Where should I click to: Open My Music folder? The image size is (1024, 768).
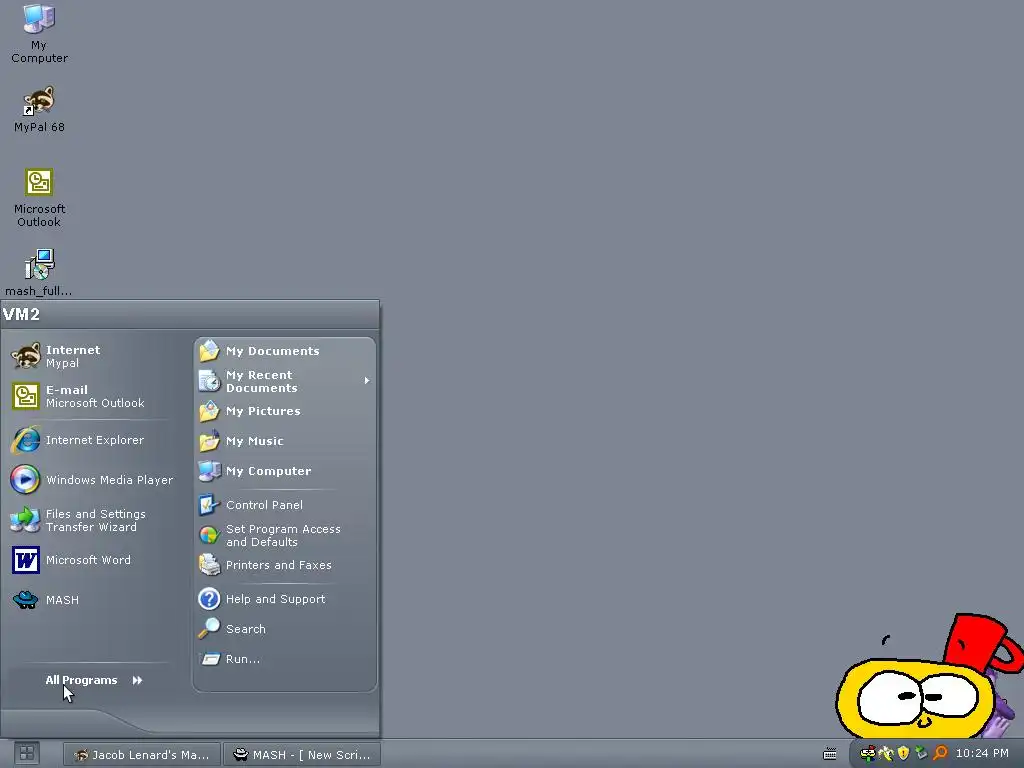coord(285,441)
